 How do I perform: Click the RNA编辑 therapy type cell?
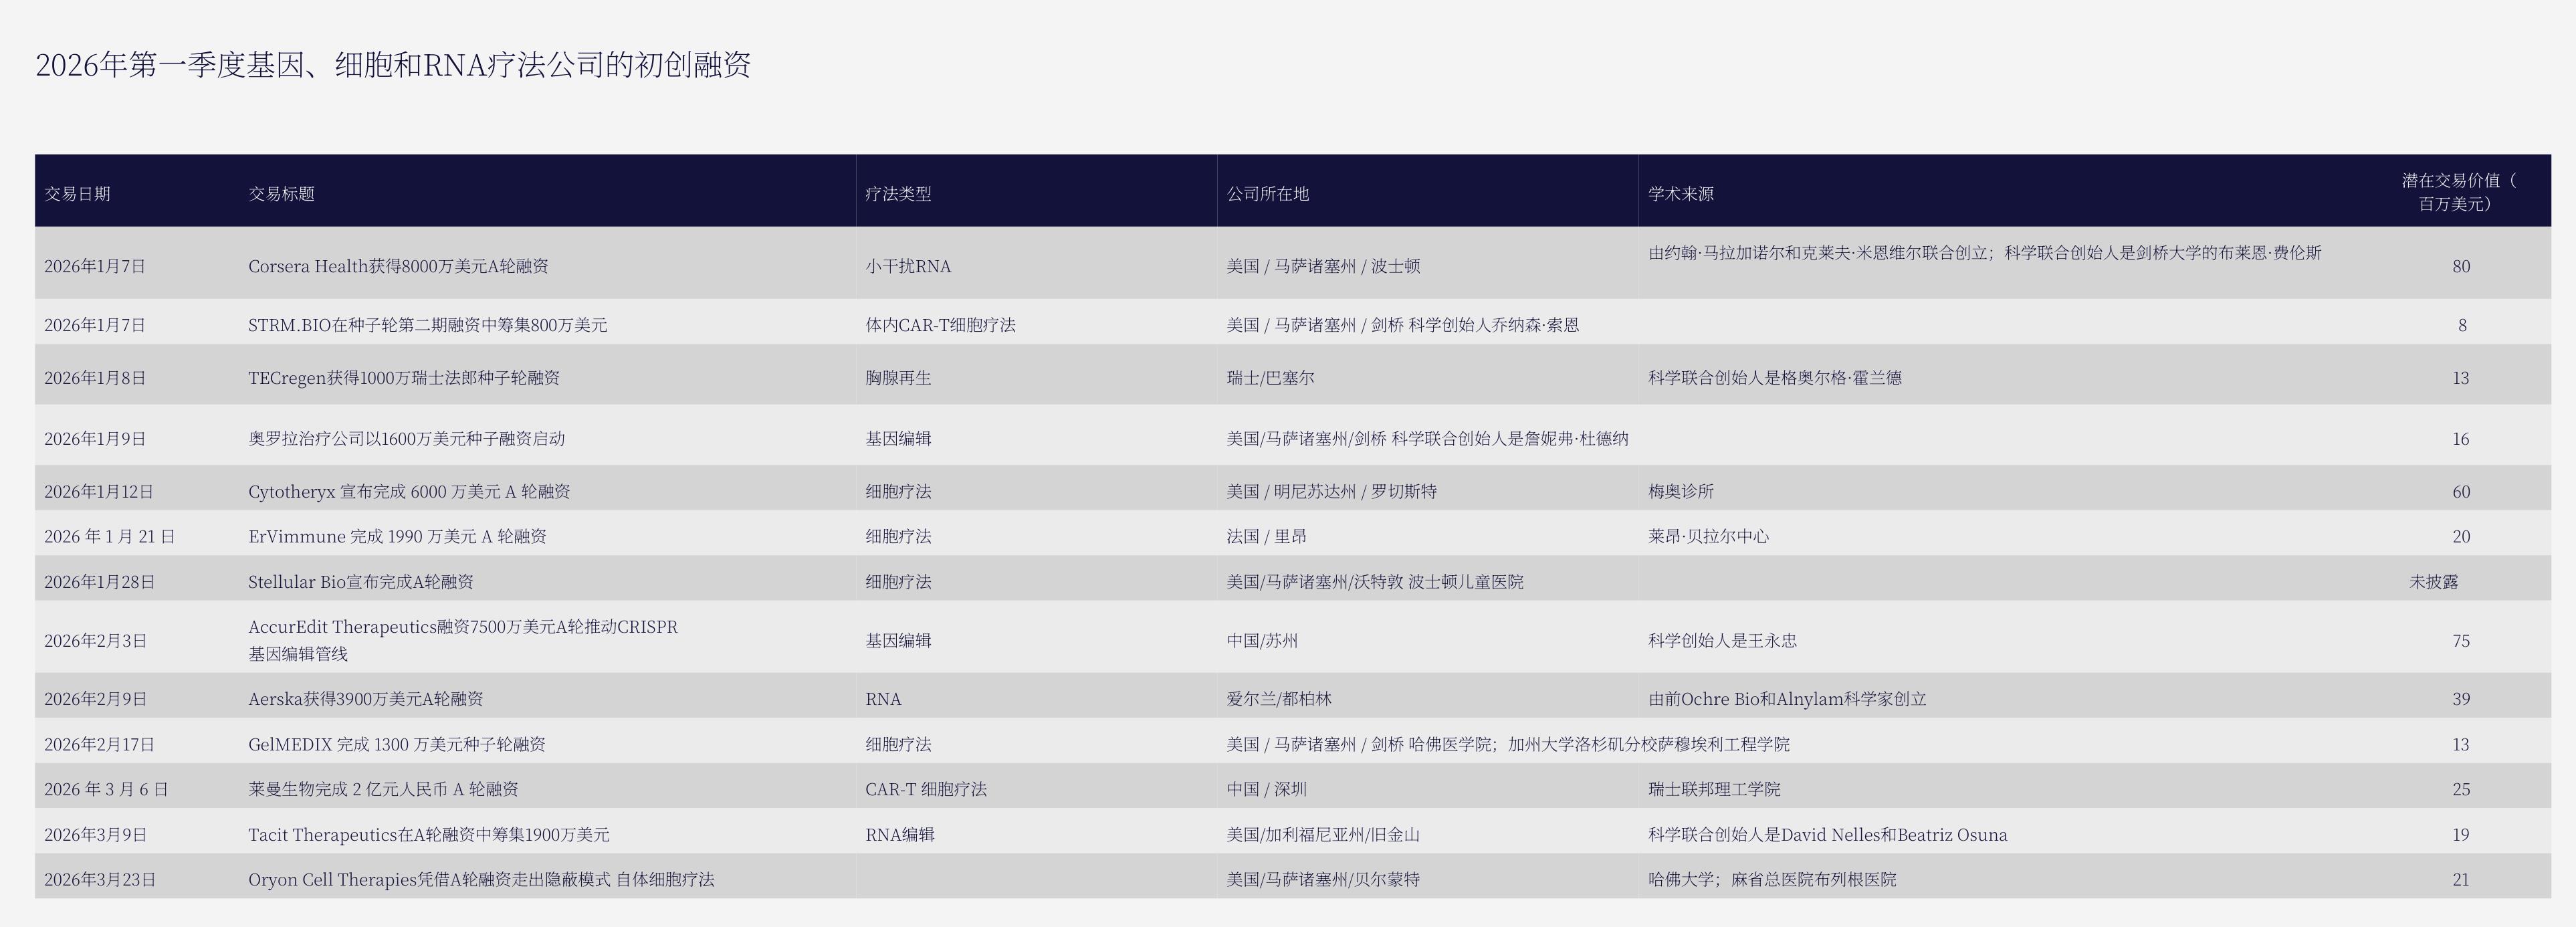click(900, 835)
